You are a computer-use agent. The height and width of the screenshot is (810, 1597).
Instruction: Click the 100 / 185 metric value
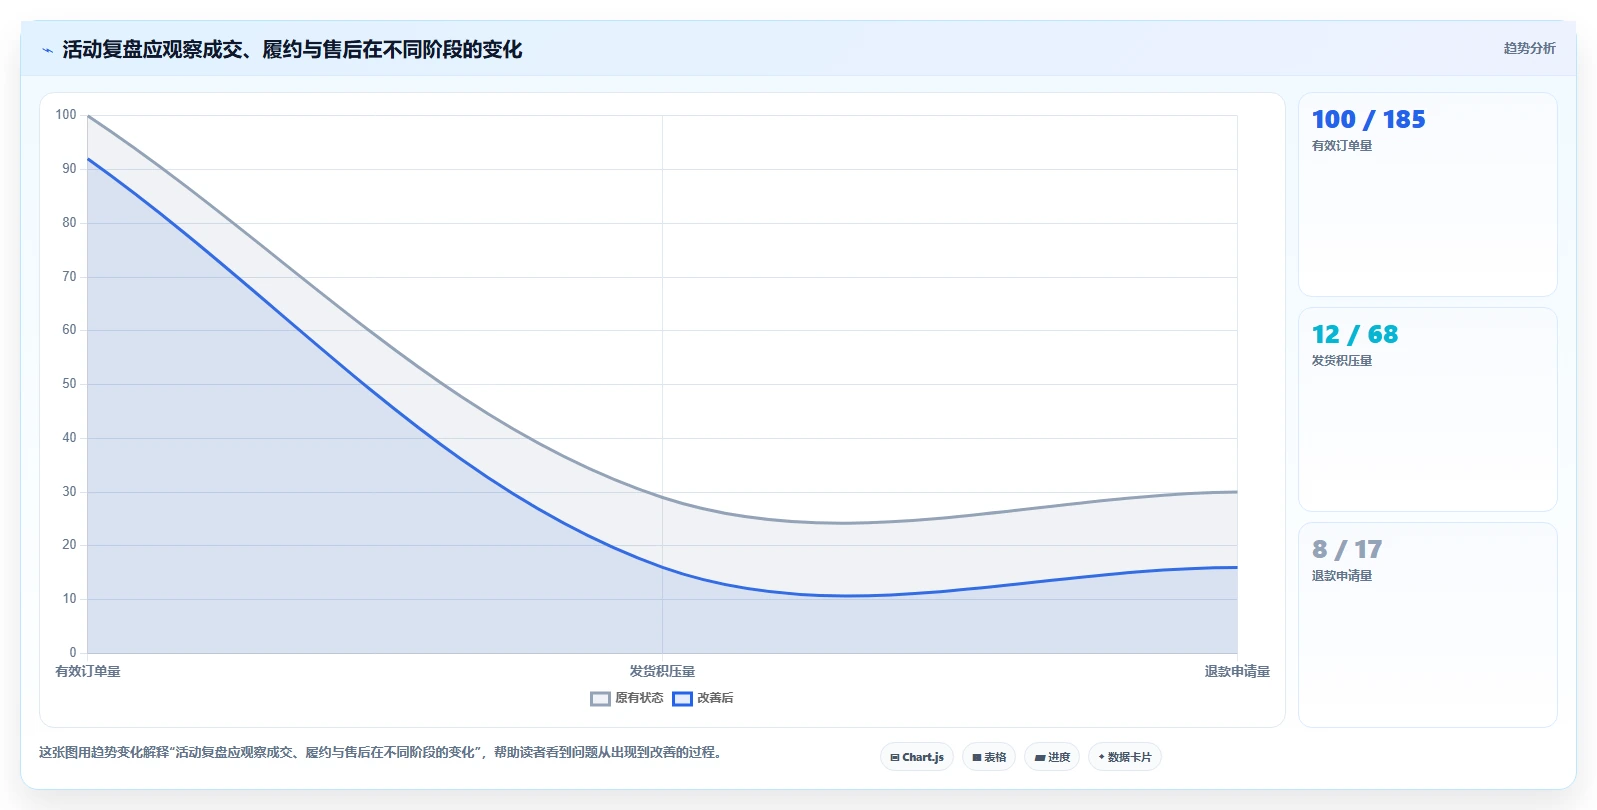[1368, 120]
